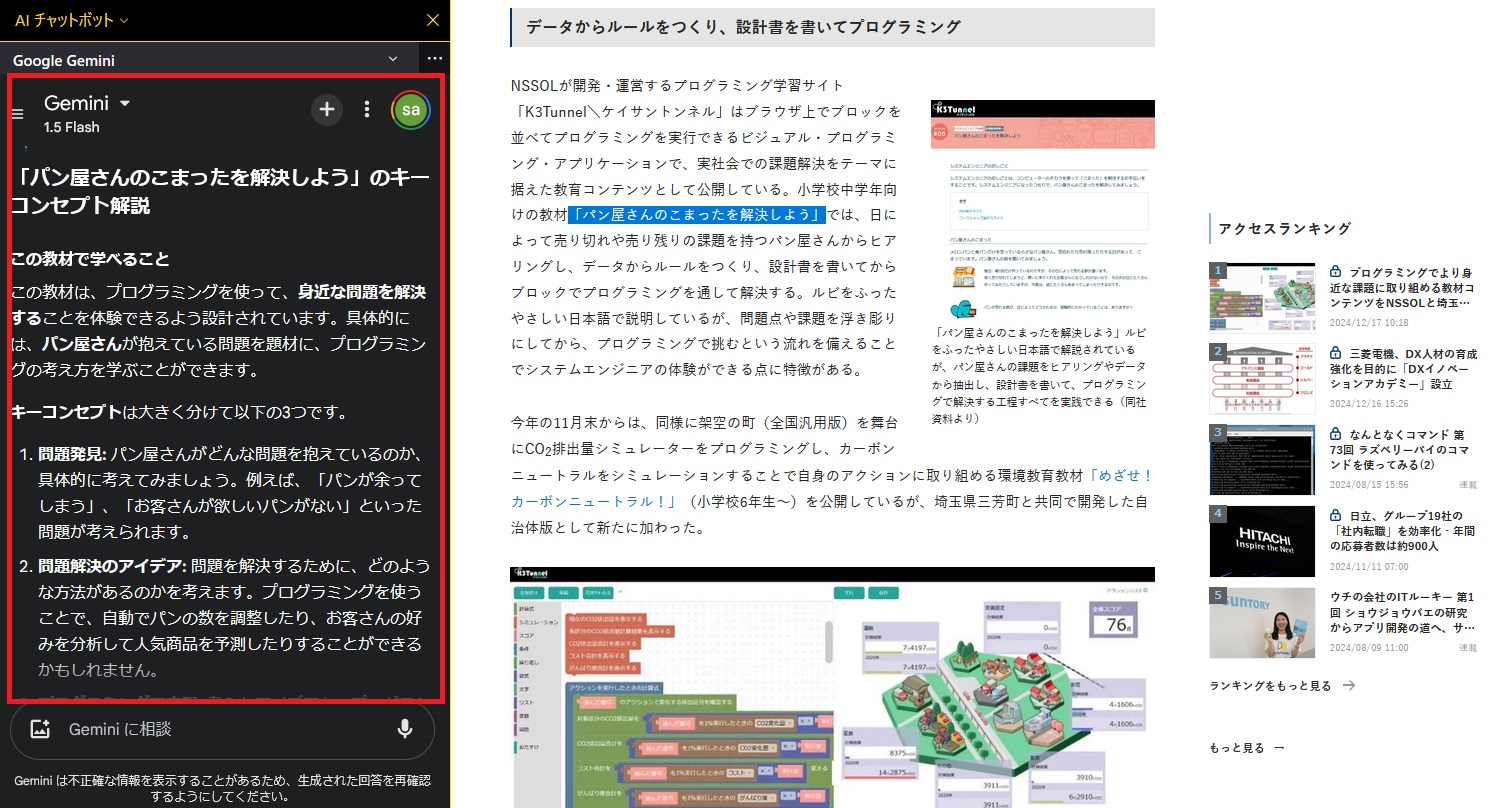Upload an image in the Gemini prompt
Image resolution: width=1490 pixels, height=808 pixels.
click(x=40, y=729)
